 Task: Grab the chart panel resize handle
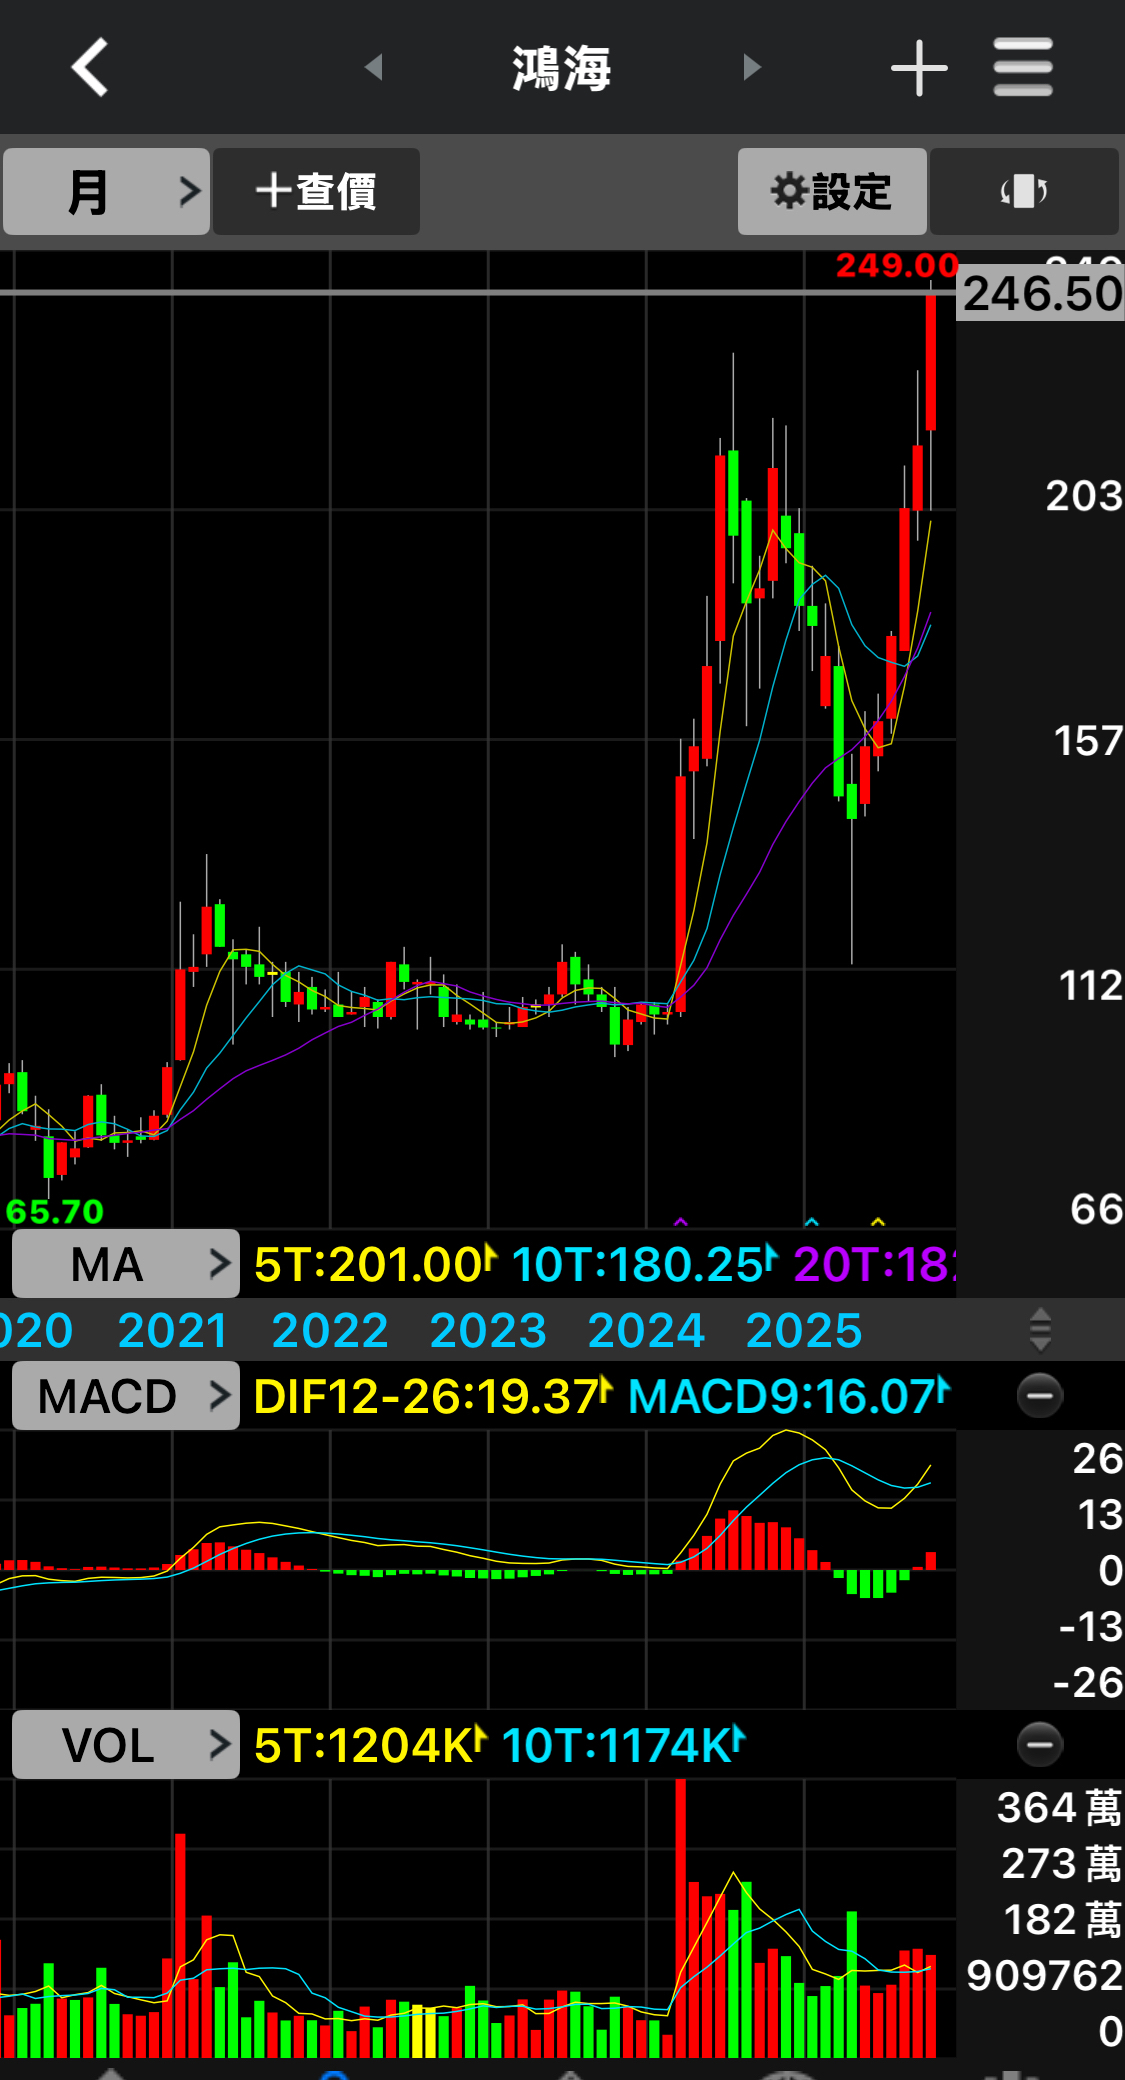[x=1040, y=1330]
